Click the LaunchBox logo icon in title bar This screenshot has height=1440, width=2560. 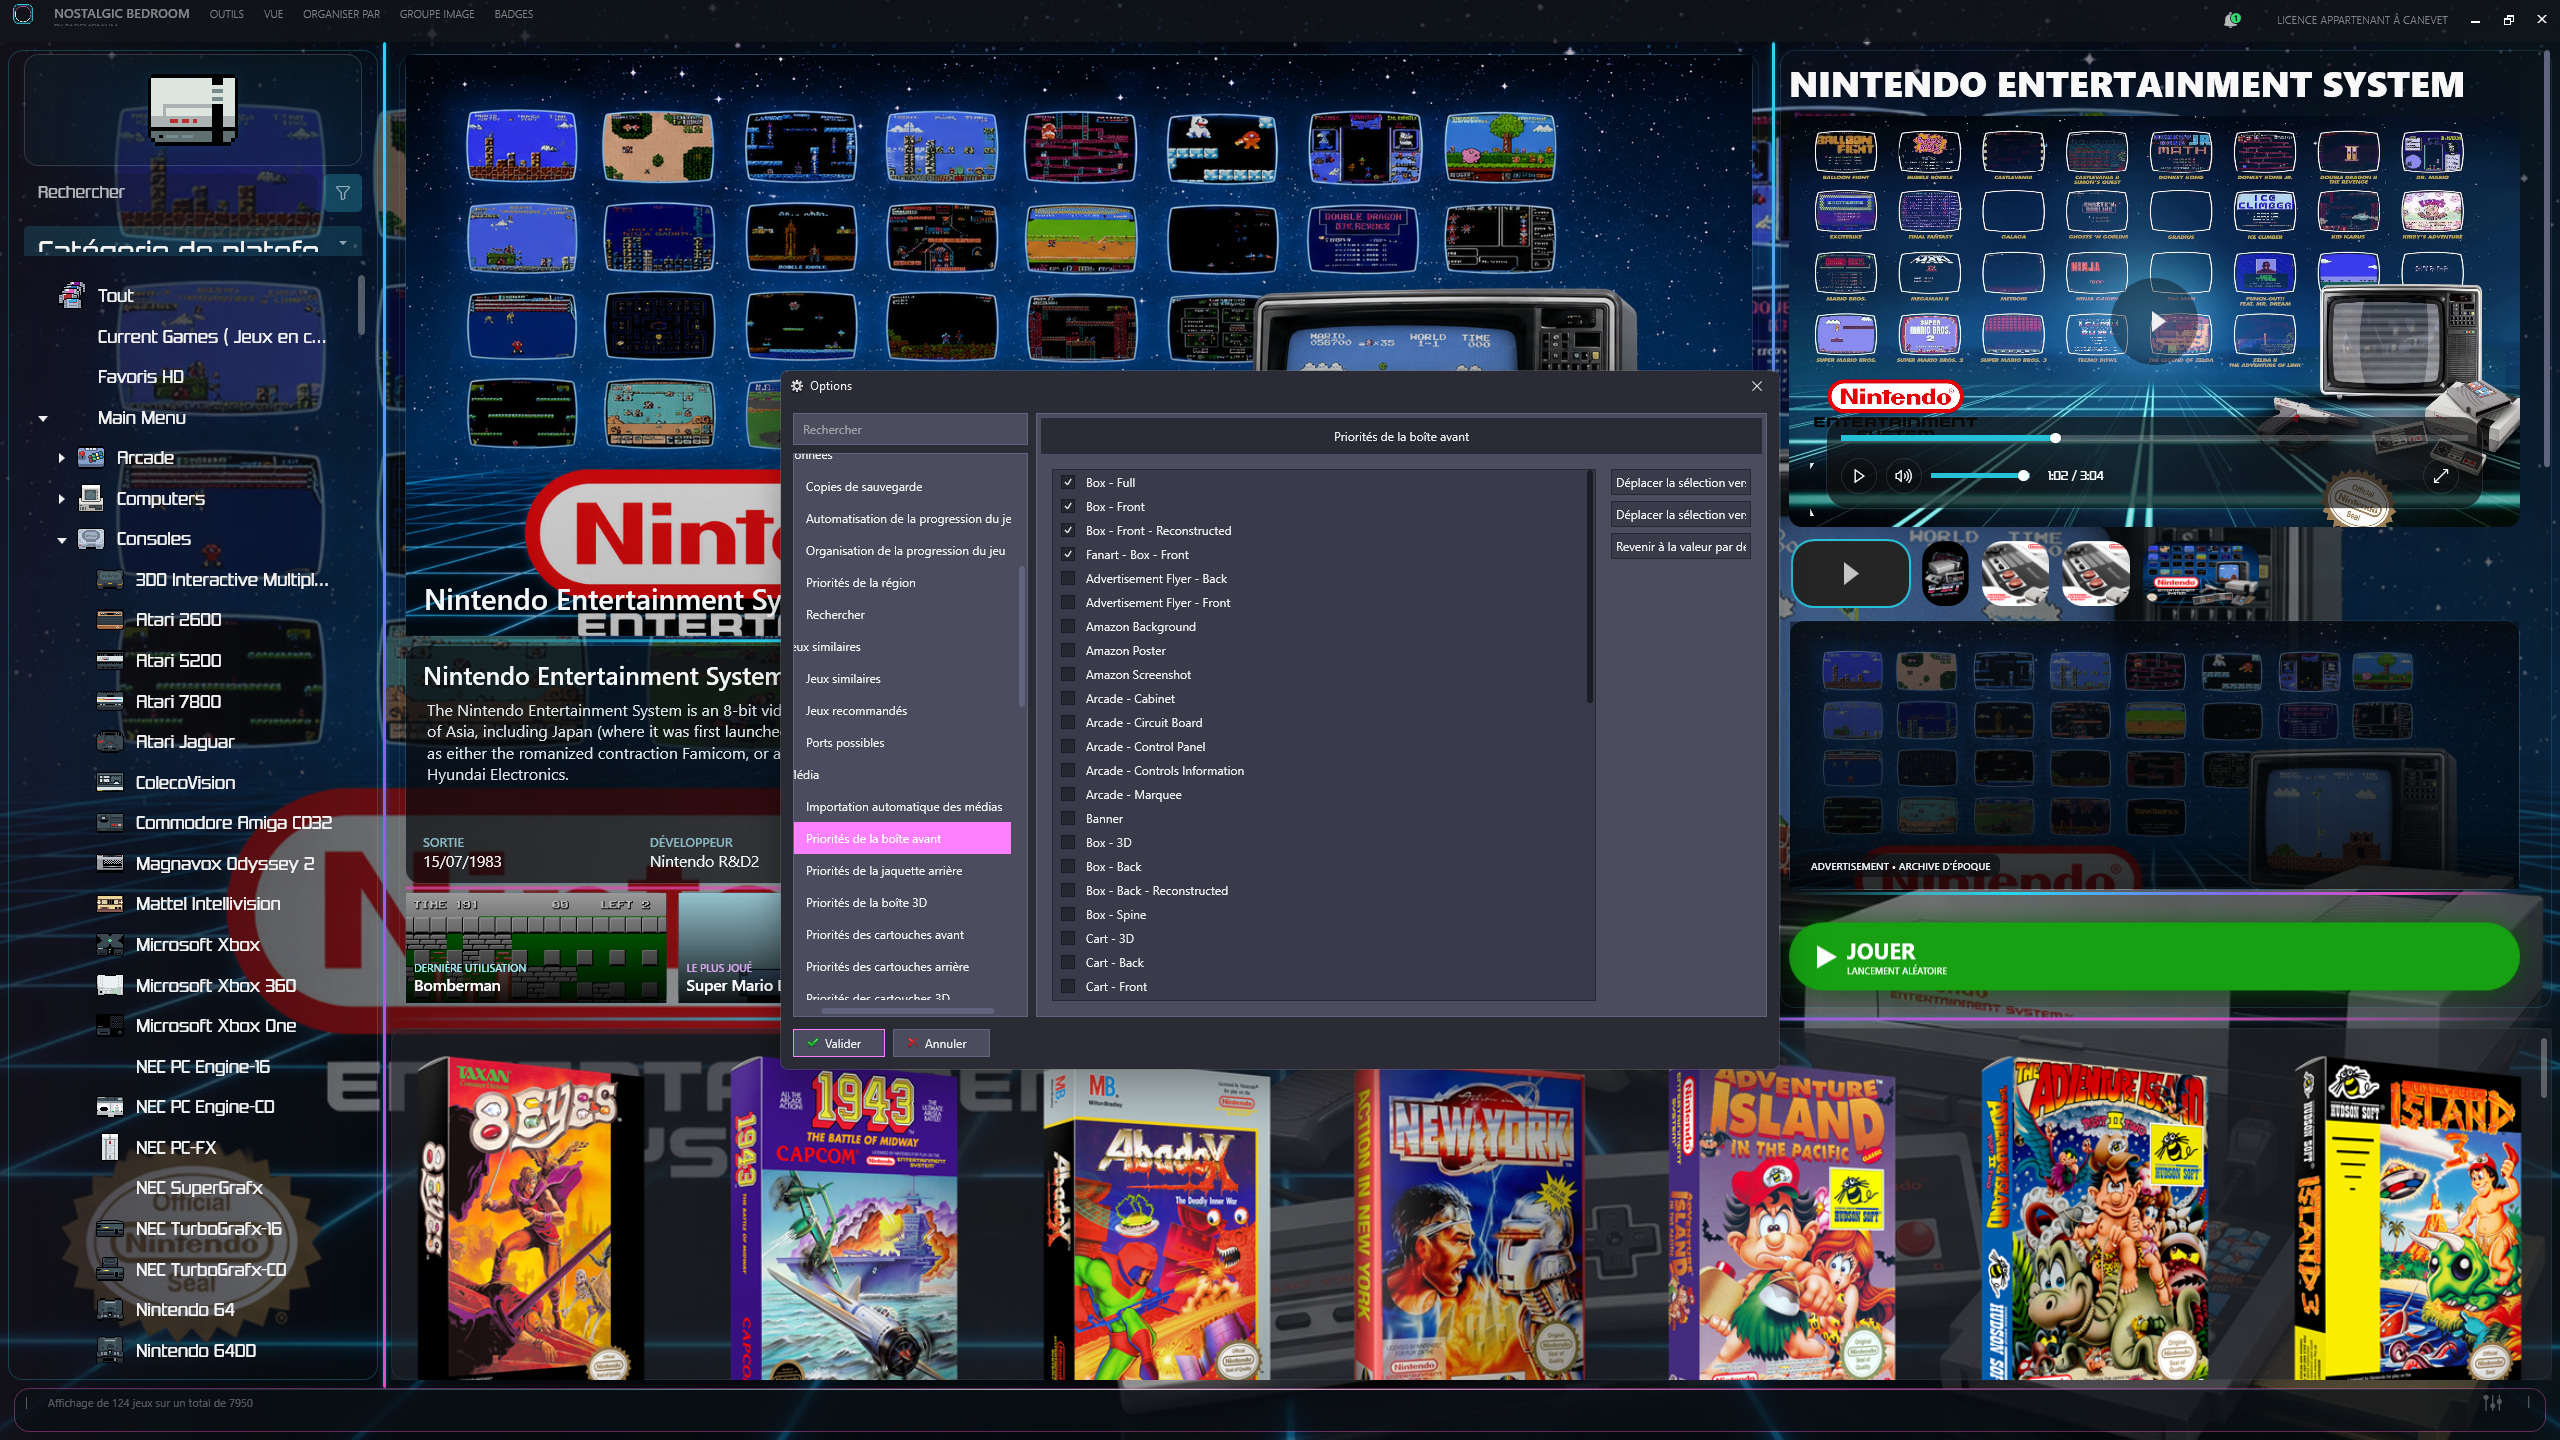pos(23,14)
